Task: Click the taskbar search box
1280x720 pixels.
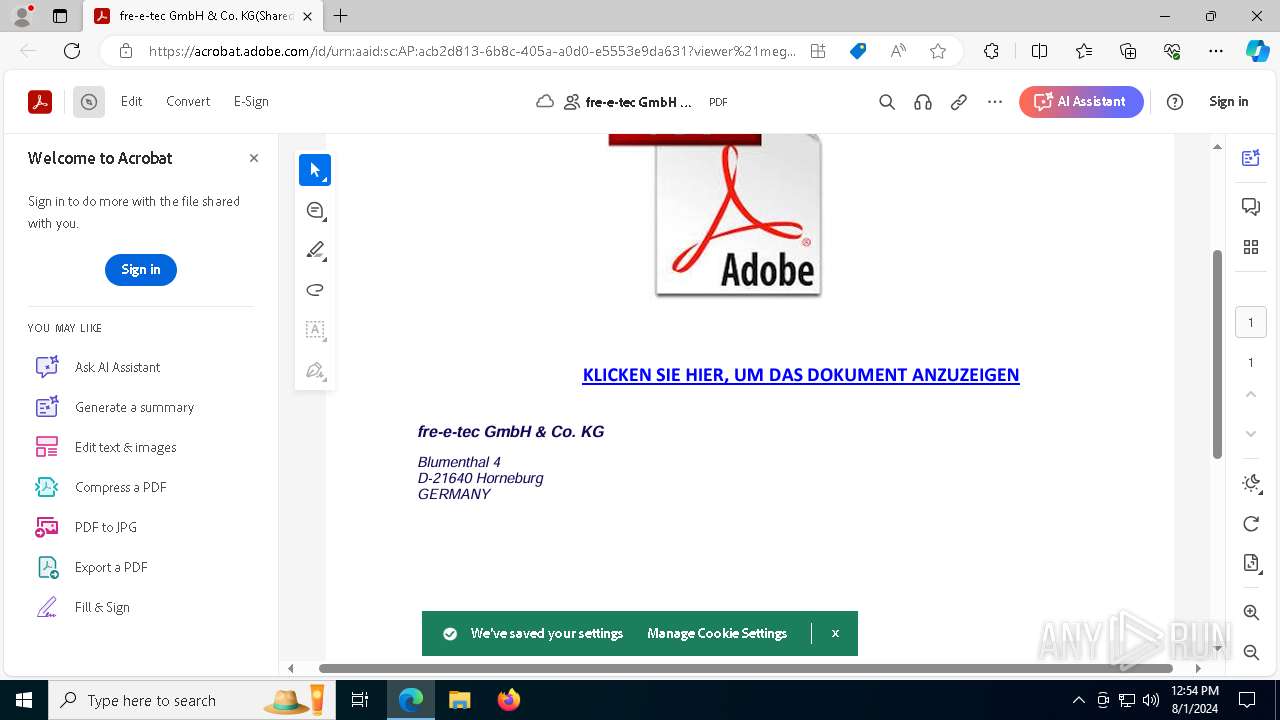Action: 190,700
